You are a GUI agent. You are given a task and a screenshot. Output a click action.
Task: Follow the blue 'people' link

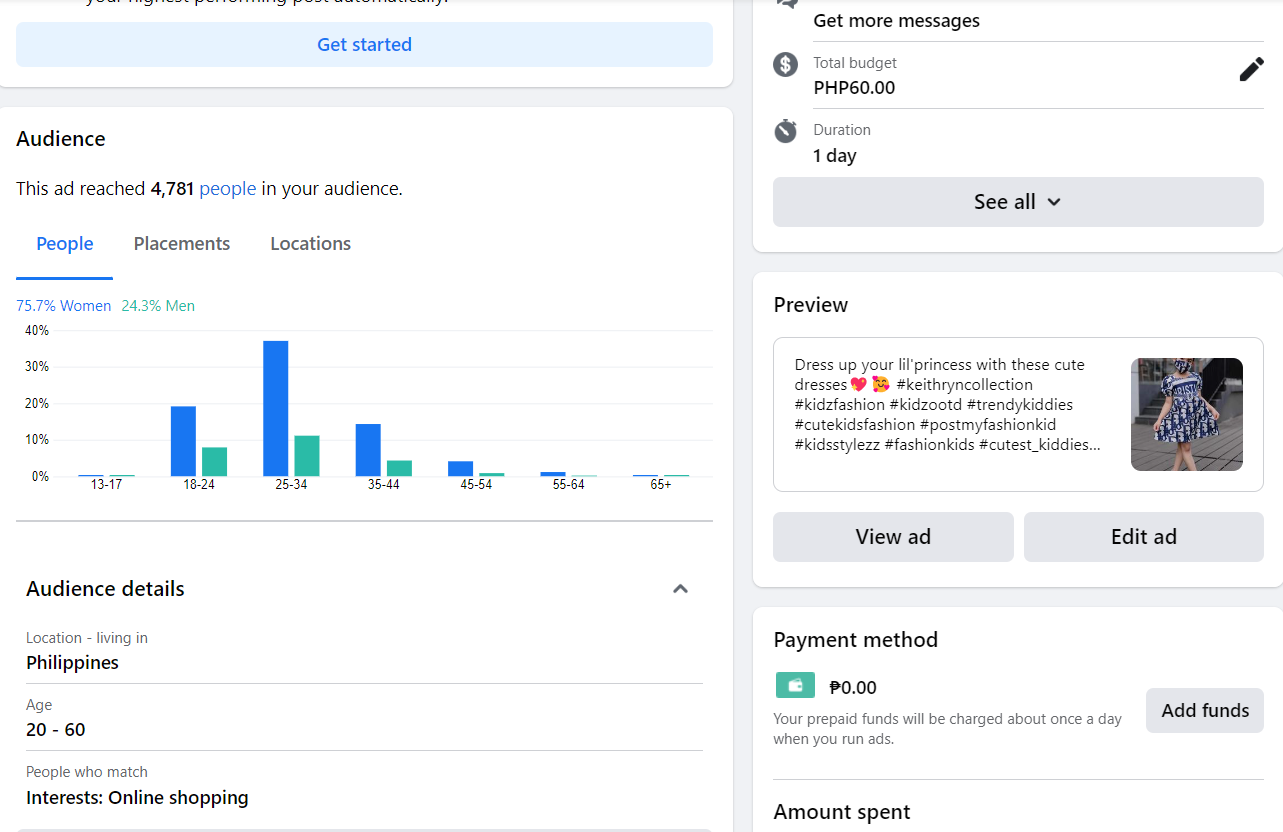[228, 189]
